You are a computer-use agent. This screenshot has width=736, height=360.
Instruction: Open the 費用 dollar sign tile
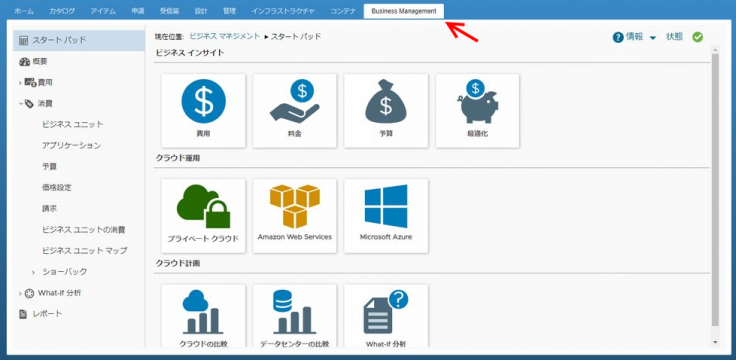pyautogui.click(x=203, y=111)
